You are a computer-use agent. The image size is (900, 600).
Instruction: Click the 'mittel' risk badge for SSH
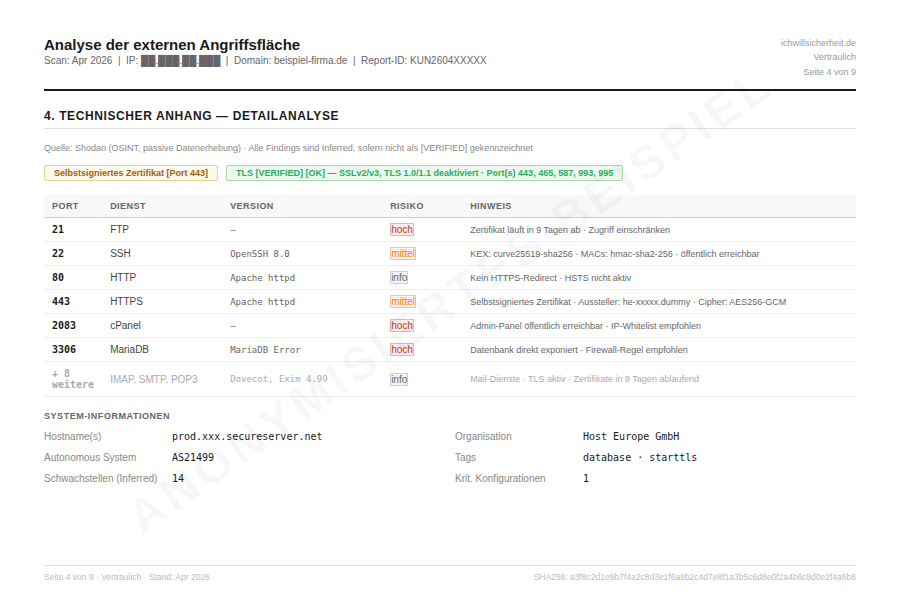[403, 254]
